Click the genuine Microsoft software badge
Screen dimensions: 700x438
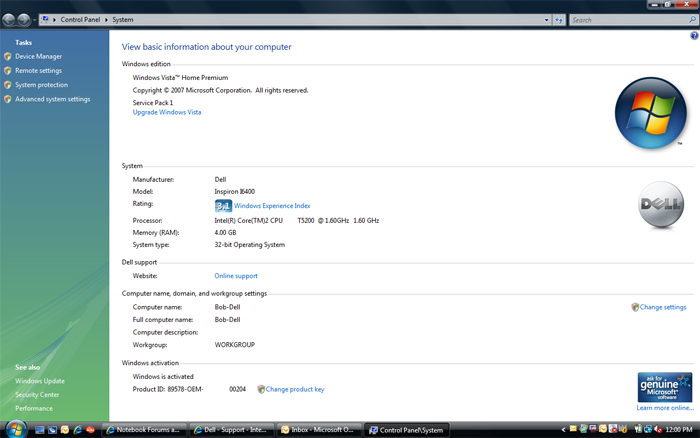pos(665,387)
